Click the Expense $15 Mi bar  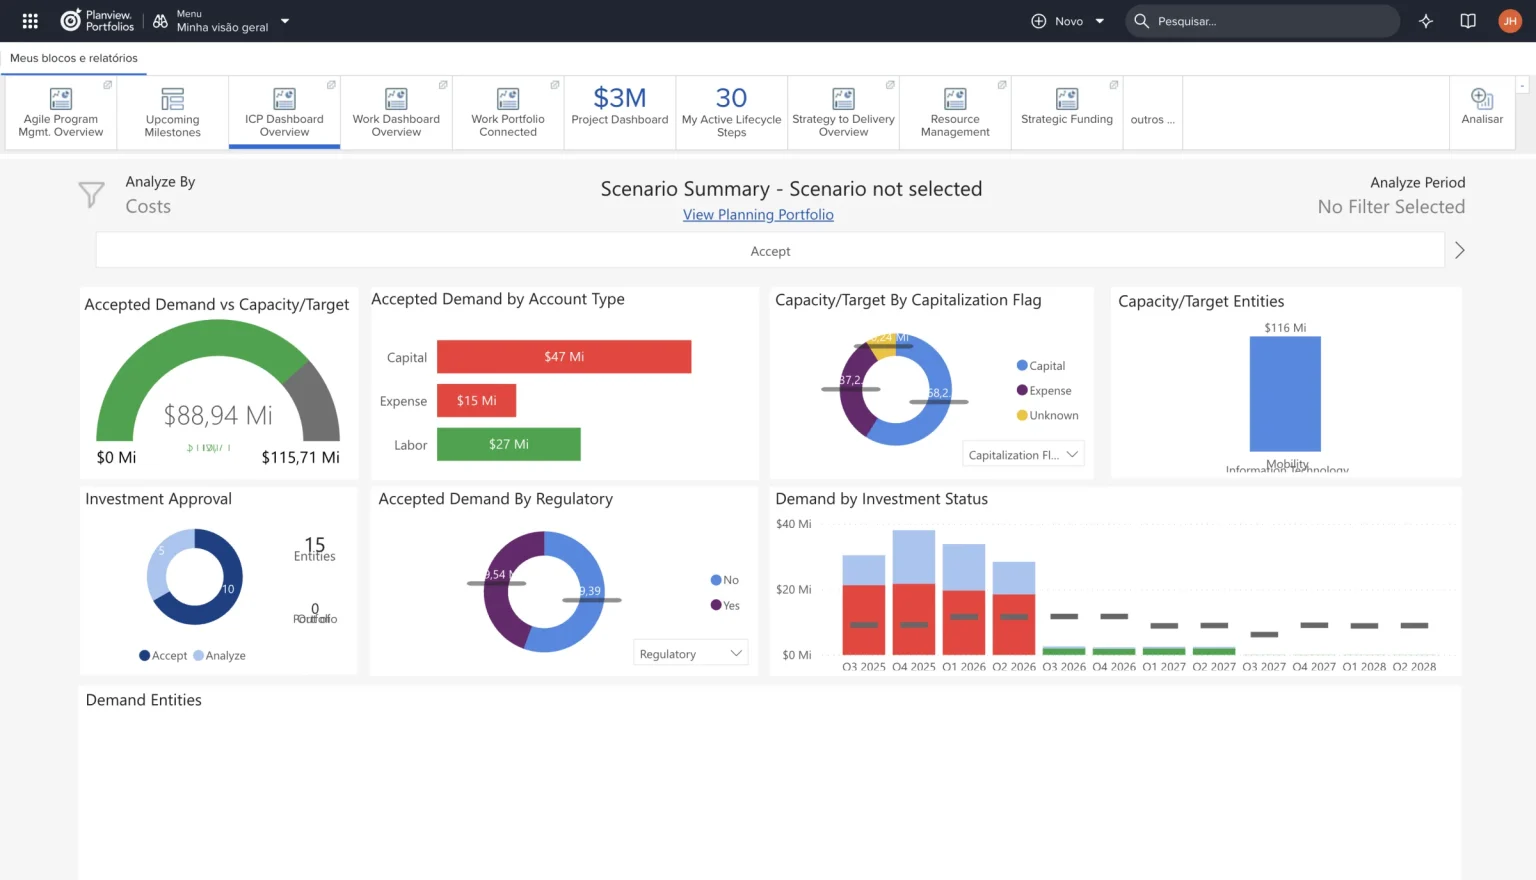[477, 400]
